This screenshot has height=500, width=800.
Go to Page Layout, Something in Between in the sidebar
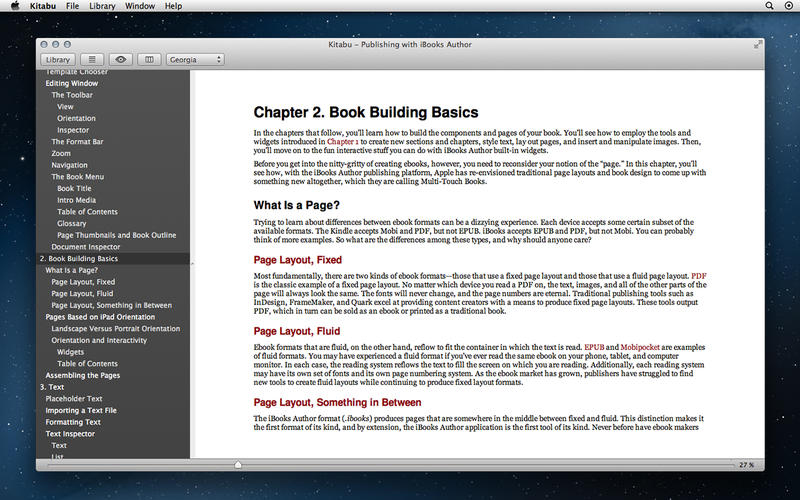[111, 306]
